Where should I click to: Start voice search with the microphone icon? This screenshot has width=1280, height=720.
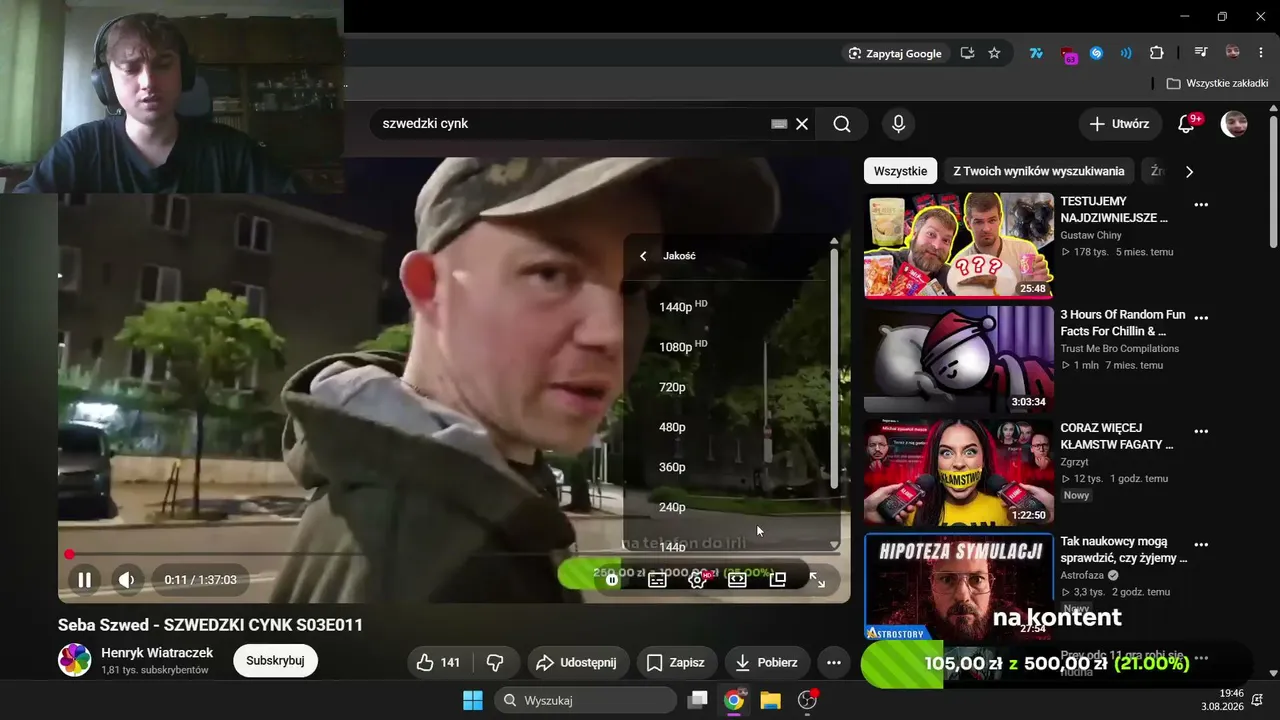[898, 124]
